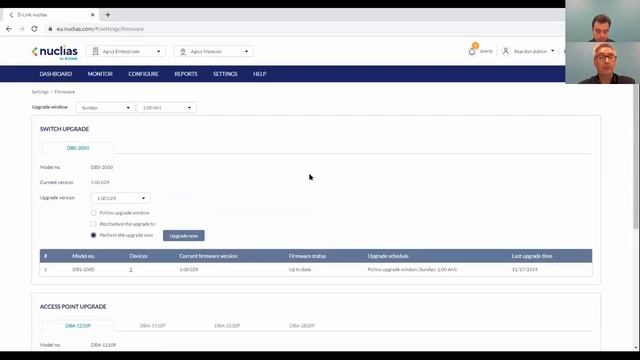640x360 pixels.
Task: Open the DASHBOARD menu
Action: pyautogui.click(x=56, y=74)
